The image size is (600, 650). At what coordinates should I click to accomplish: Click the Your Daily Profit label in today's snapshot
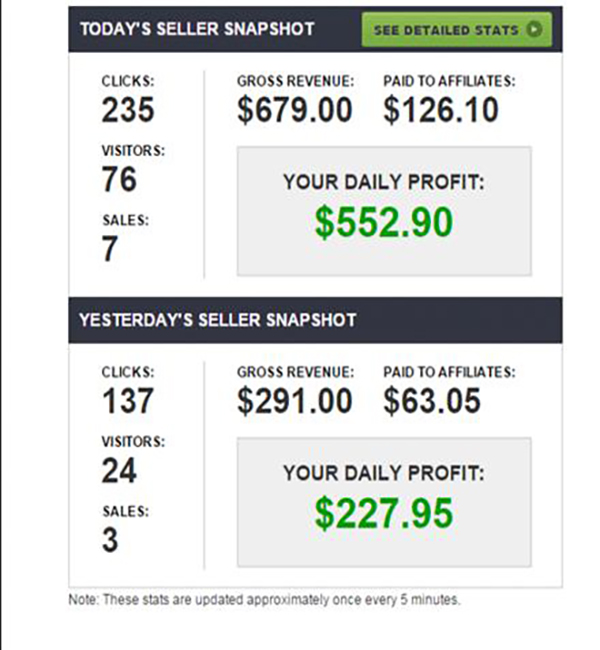pos(384,182)
